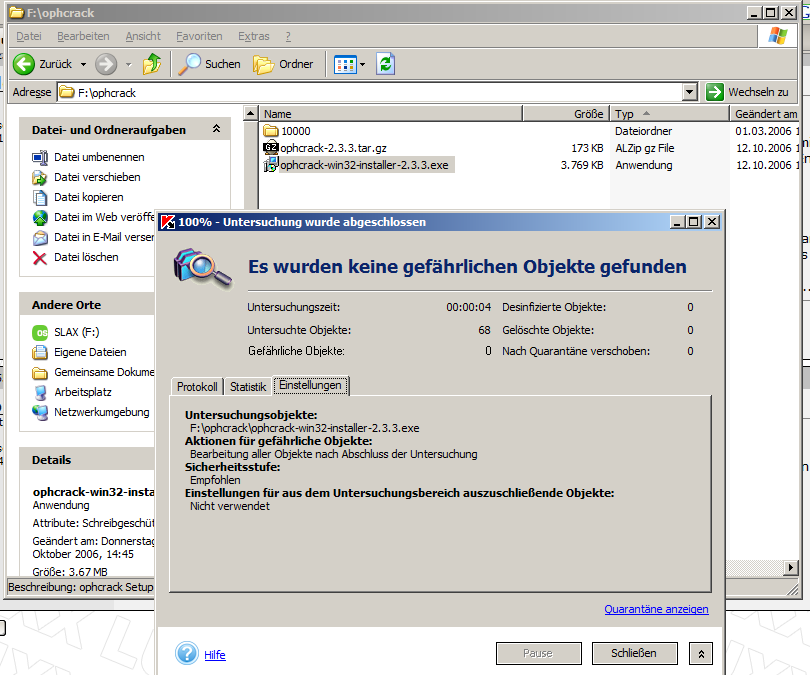
Task: Click the Datei in E-Mail versenden envelope icon
Action: point(40,238)
